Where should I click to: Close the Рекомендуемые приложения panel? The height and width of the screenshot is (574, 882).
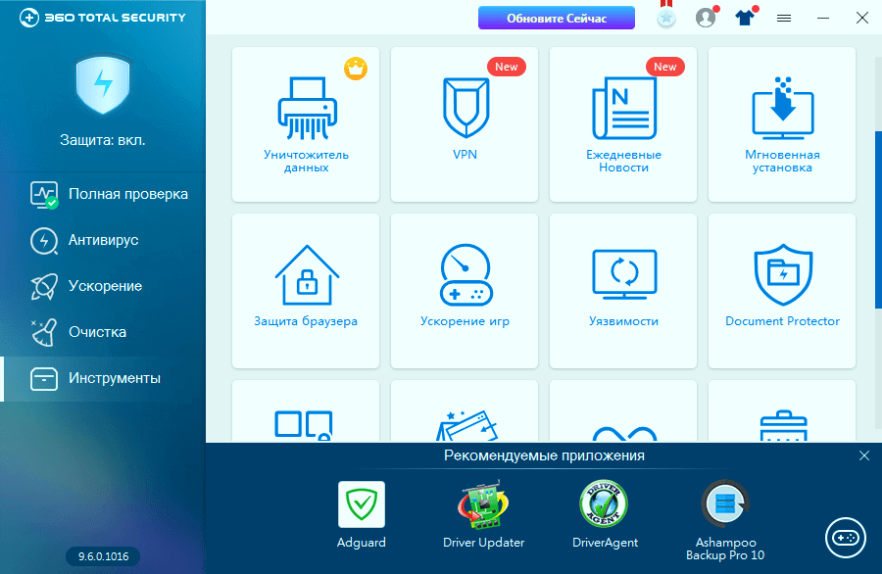(x=864, y=455)
